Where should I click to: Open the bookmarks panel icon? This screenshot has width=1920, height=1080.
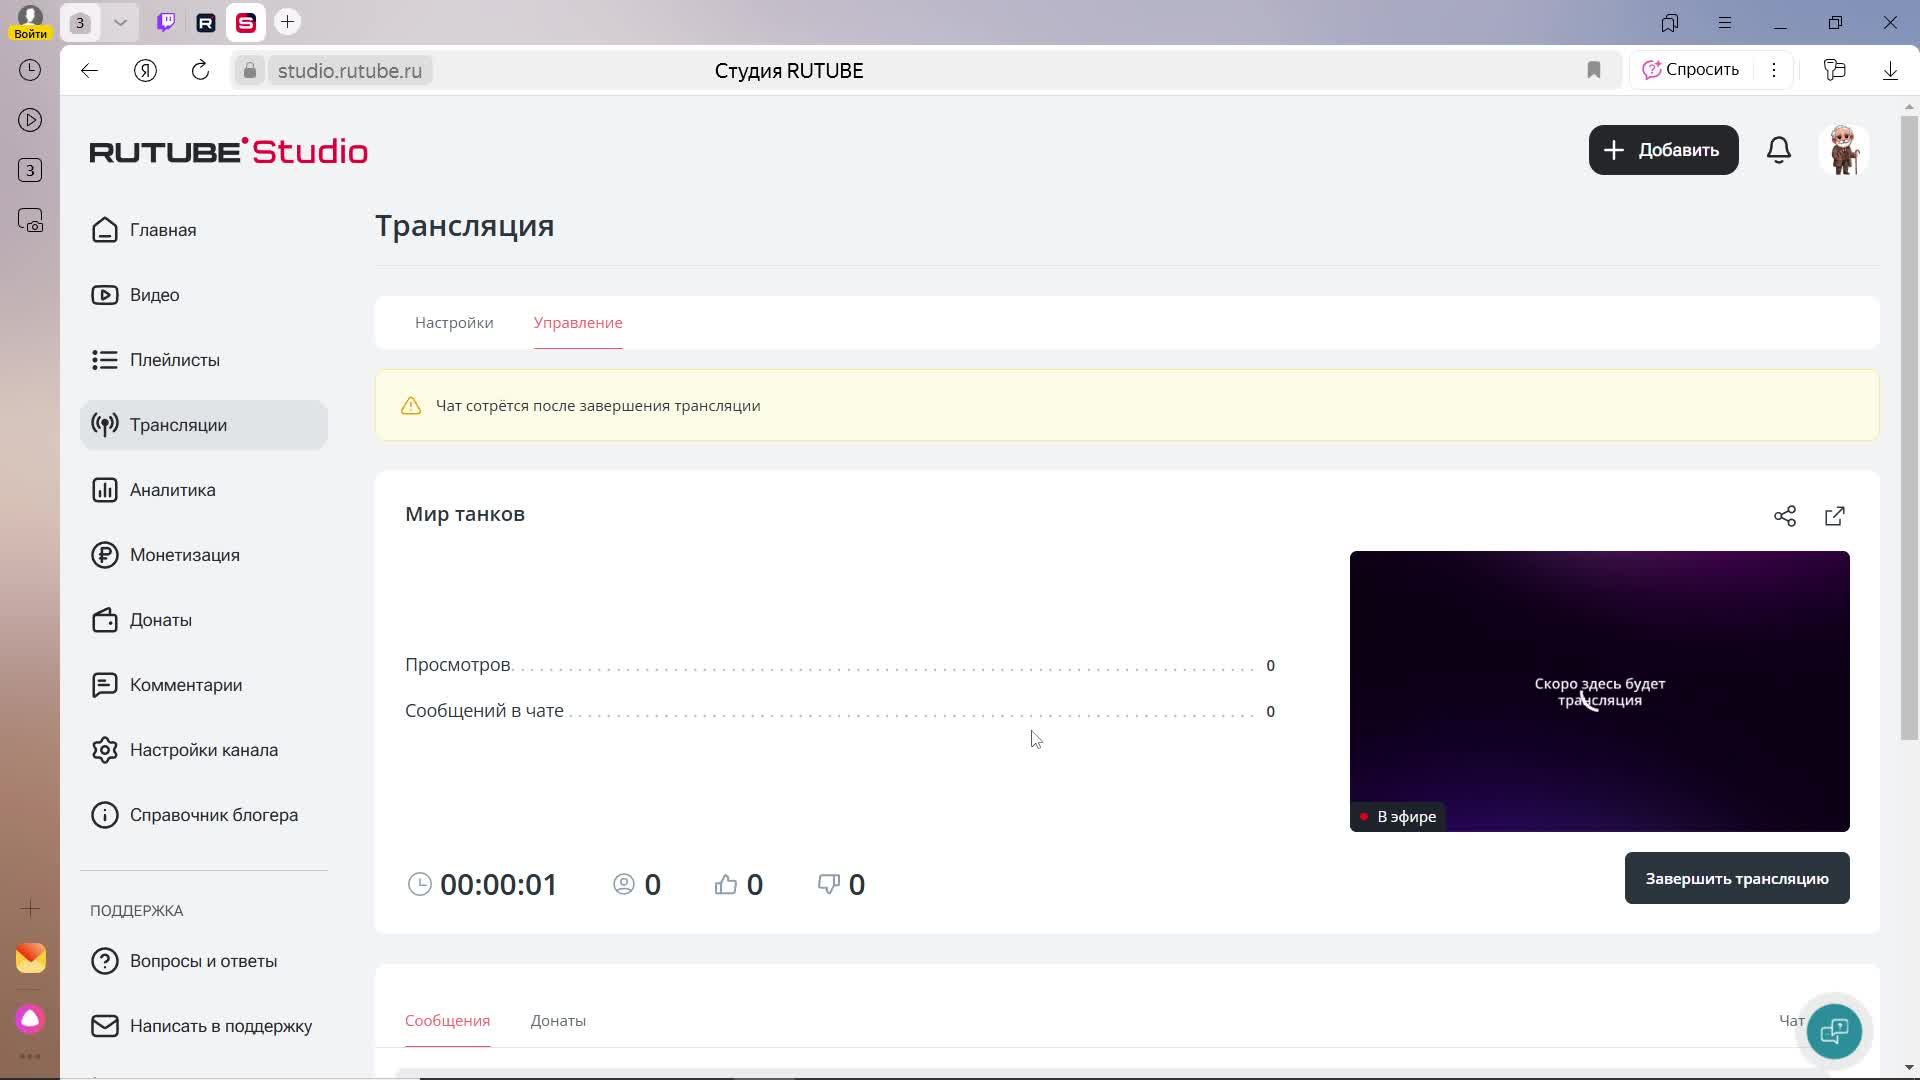1670,22
